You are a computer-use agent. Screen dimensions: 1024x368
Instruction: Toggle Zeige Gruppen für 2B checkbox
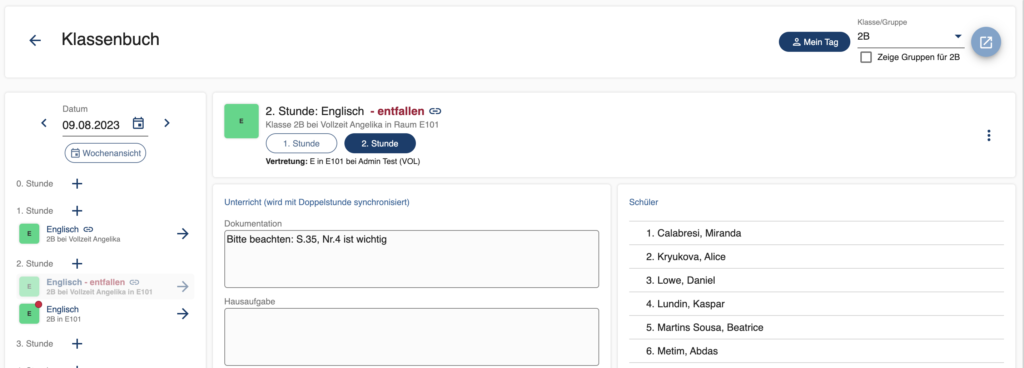point(866,57)
